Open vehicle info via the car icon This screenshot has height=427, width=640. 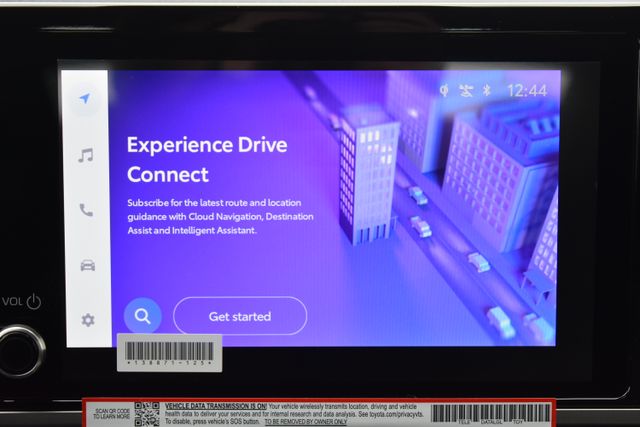click(x=87, y=265)
